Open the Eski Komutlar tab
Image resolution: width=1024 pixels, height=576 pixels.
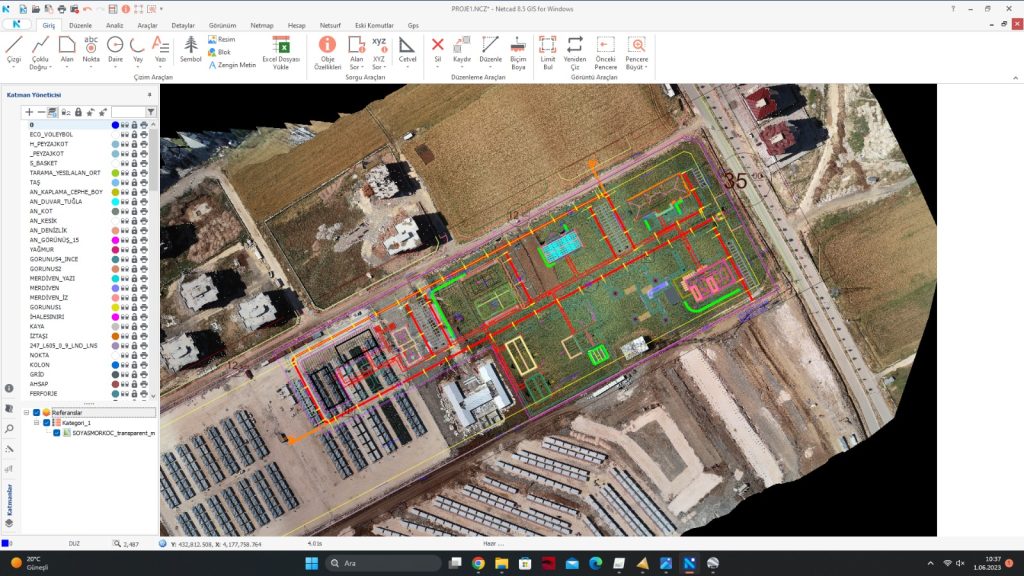tap(374, 25)
